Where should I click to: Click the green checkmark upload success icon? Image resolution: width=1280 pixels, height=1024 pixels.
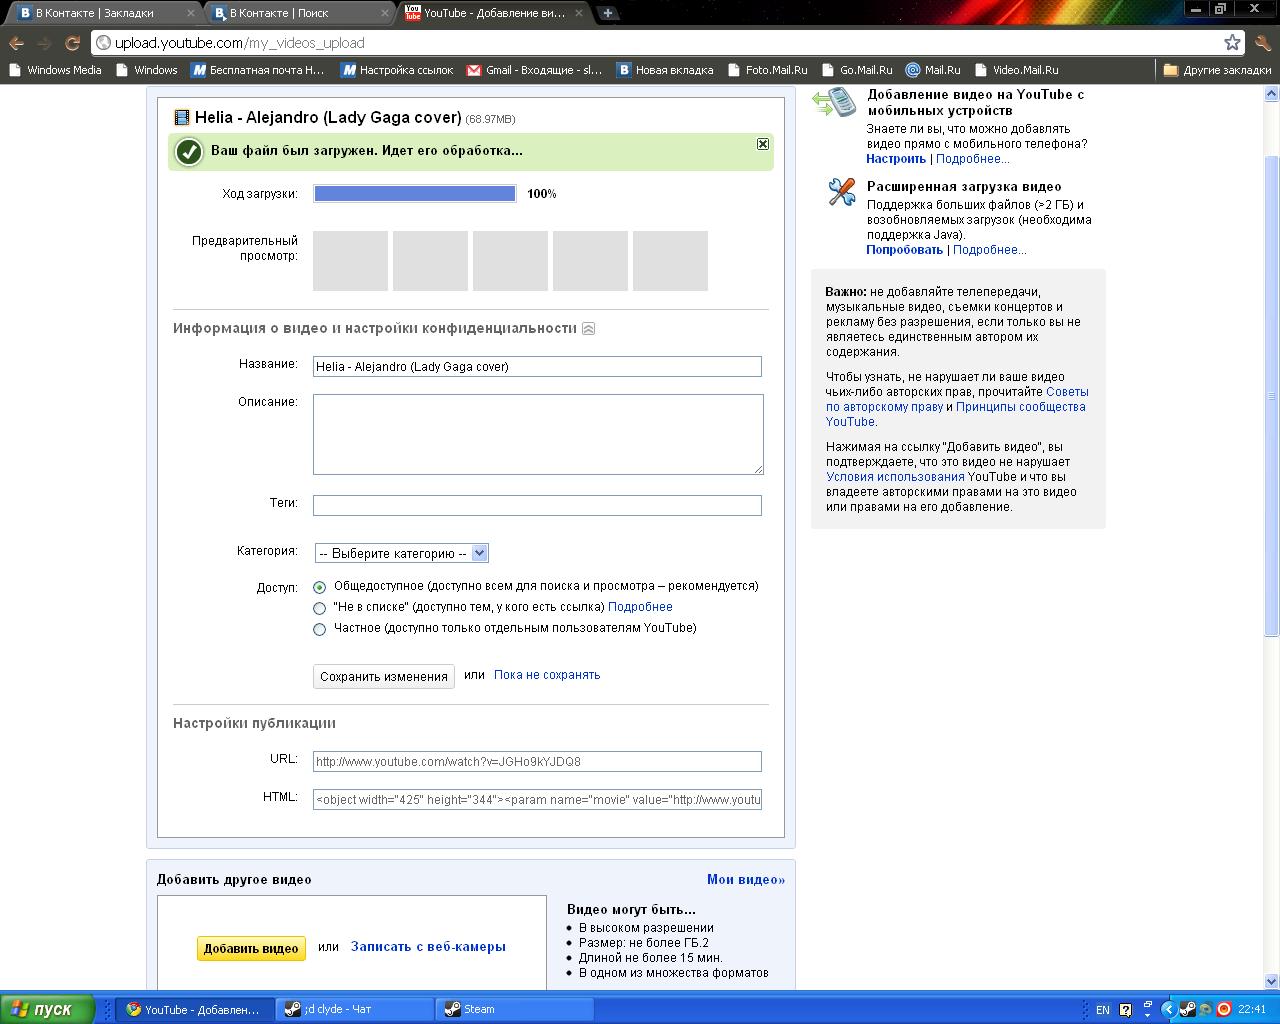click(189, 151)
